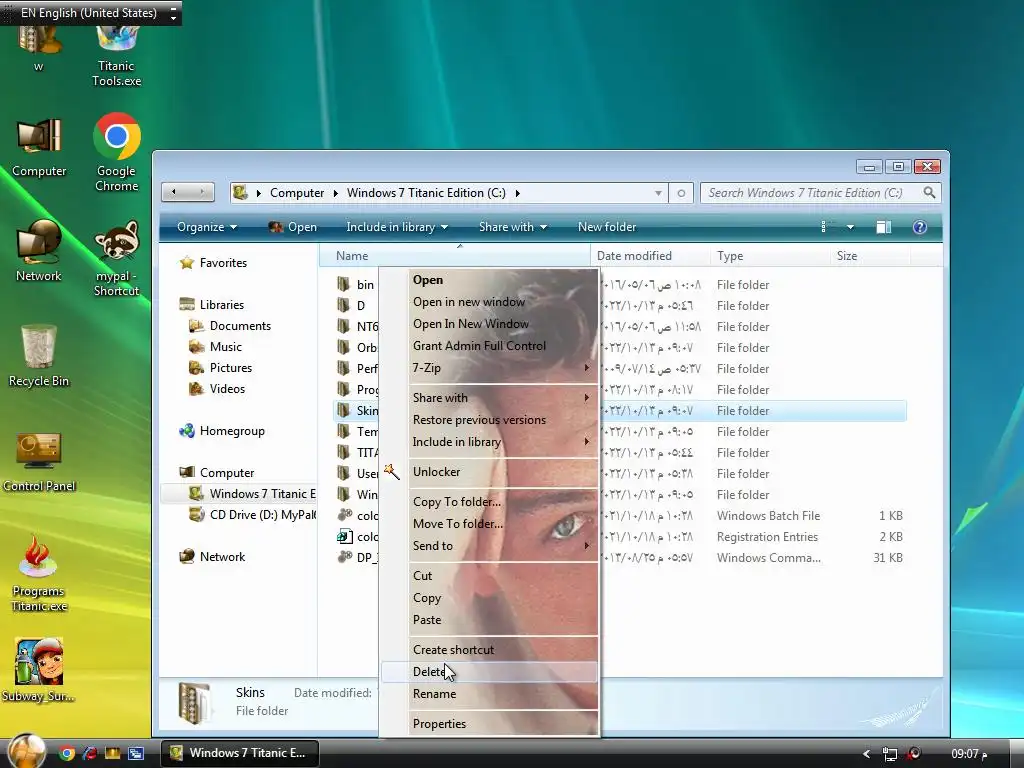This screenshot has height=768, width=1024.
Task: Show hidden tray icons arrow
Action: coord(866,754)
